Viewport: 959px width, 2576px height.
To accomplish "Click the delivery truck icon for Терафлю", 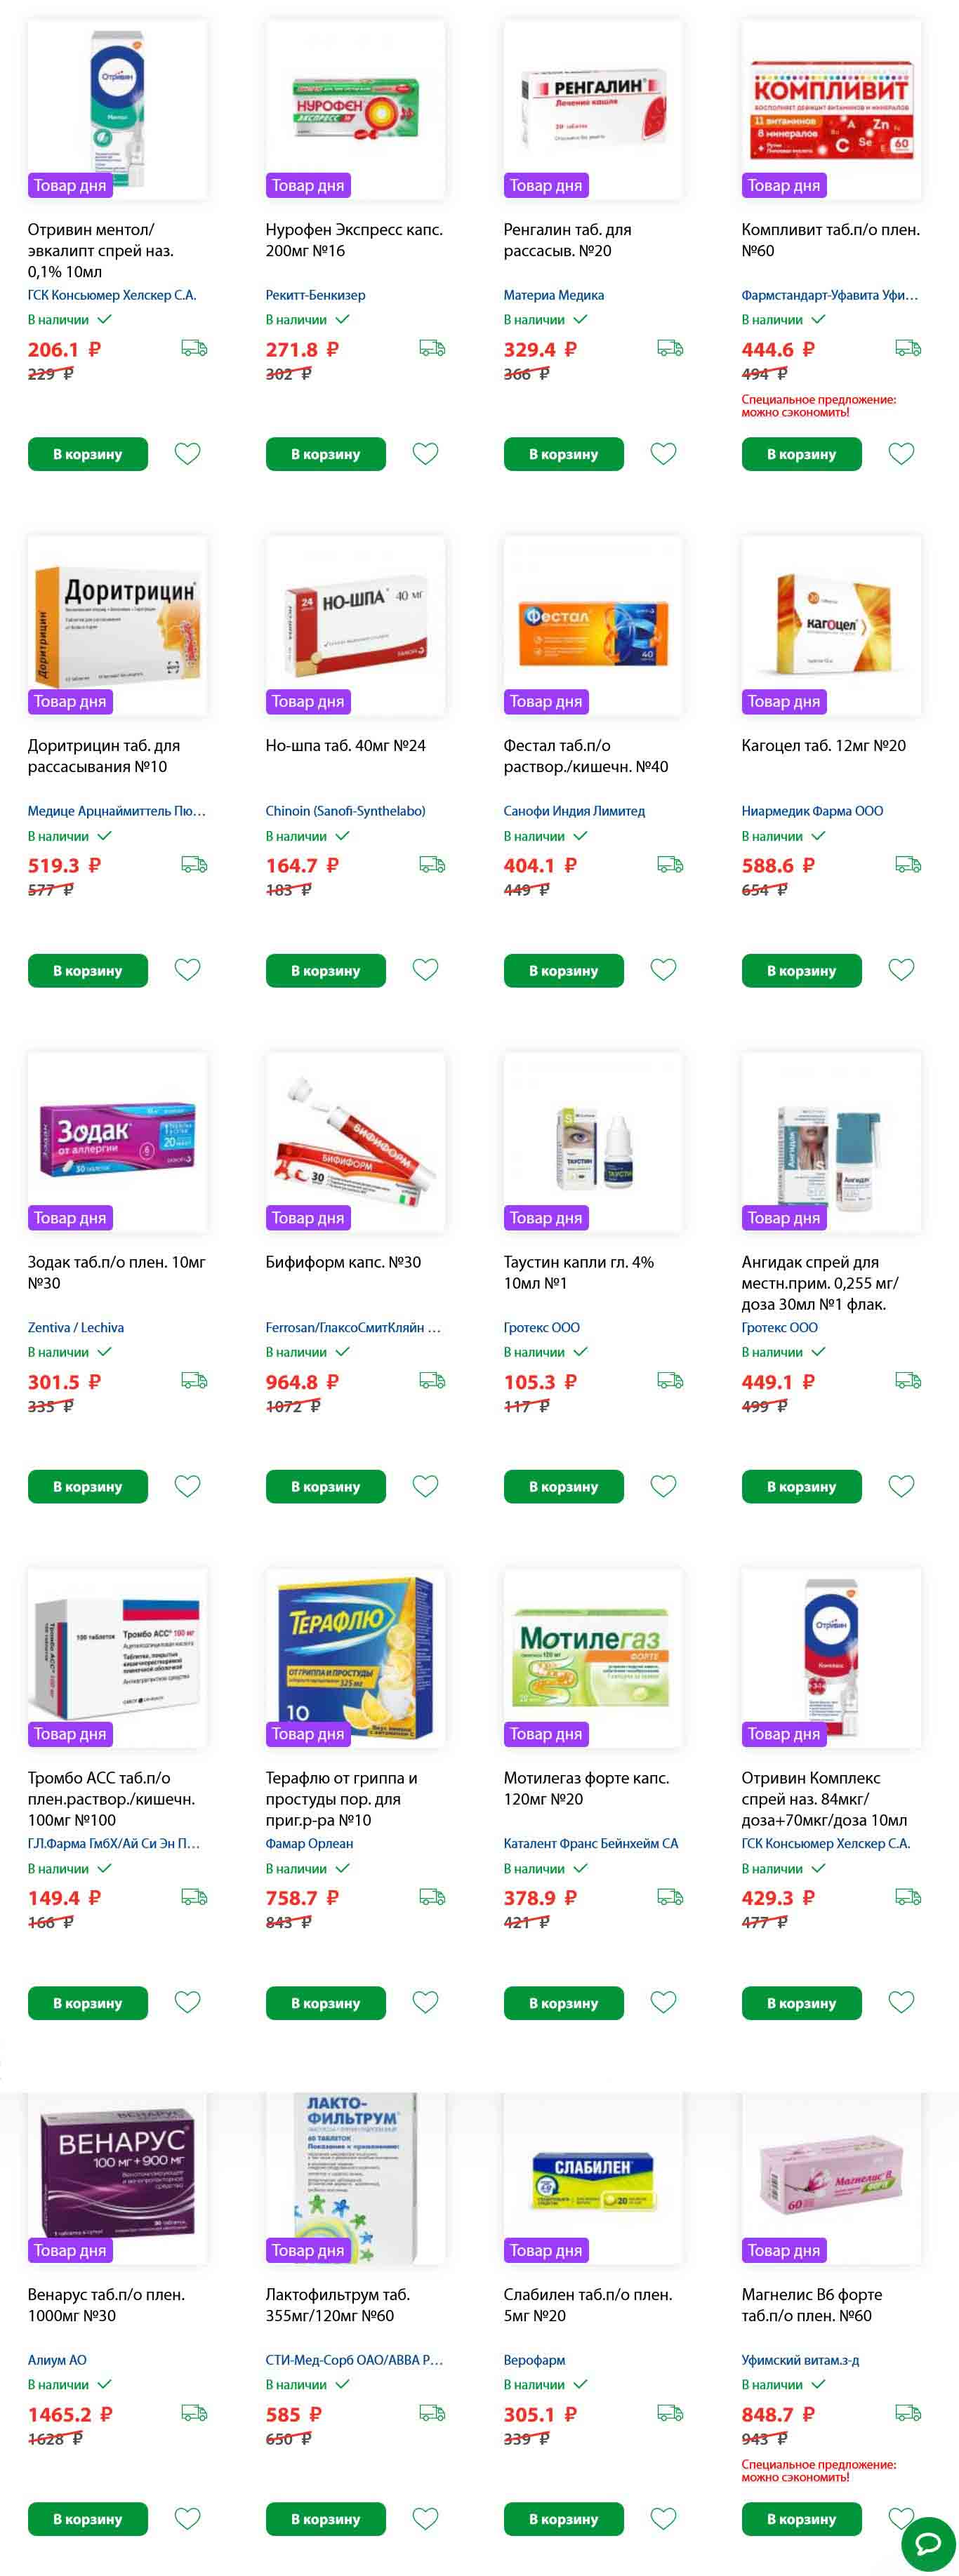I will tap(432, 1896).
